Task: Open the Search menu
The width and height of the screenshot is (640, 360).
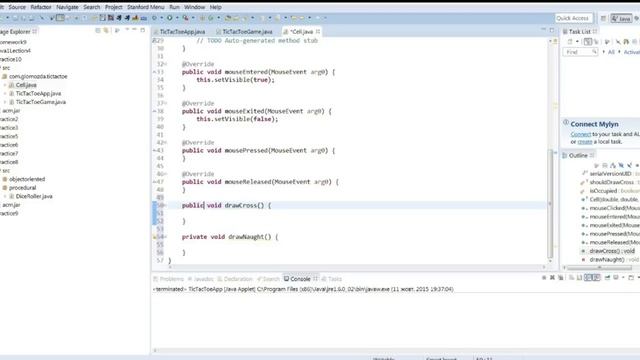Action: (91, 7)
